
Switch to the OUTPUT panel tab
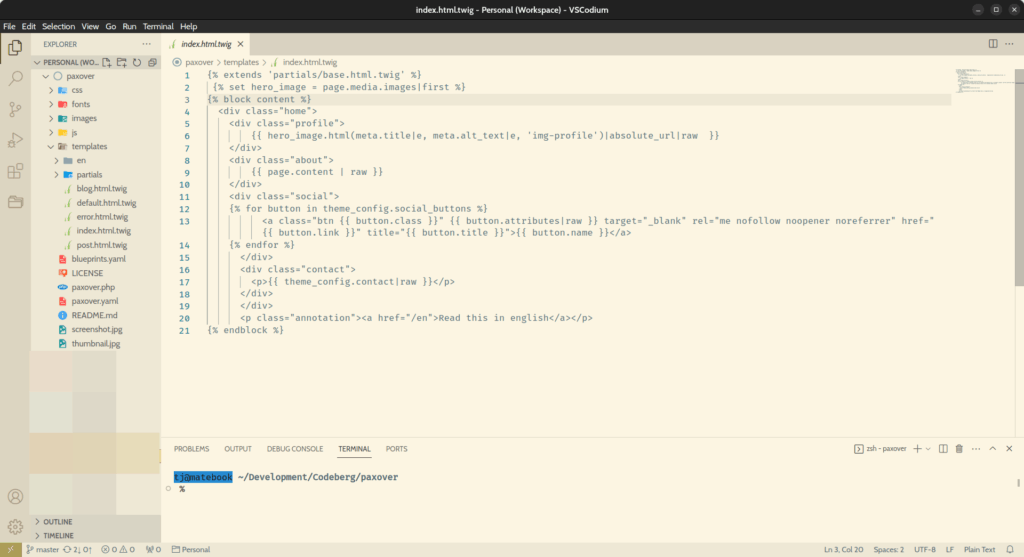pyautogui.click(x=238, y=449)
